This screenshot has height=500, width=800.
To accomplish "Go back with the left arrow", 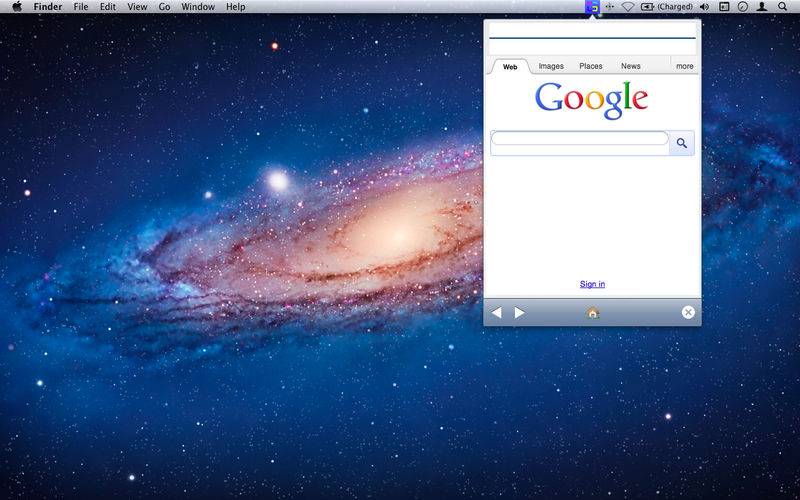I will click(496, 312).
